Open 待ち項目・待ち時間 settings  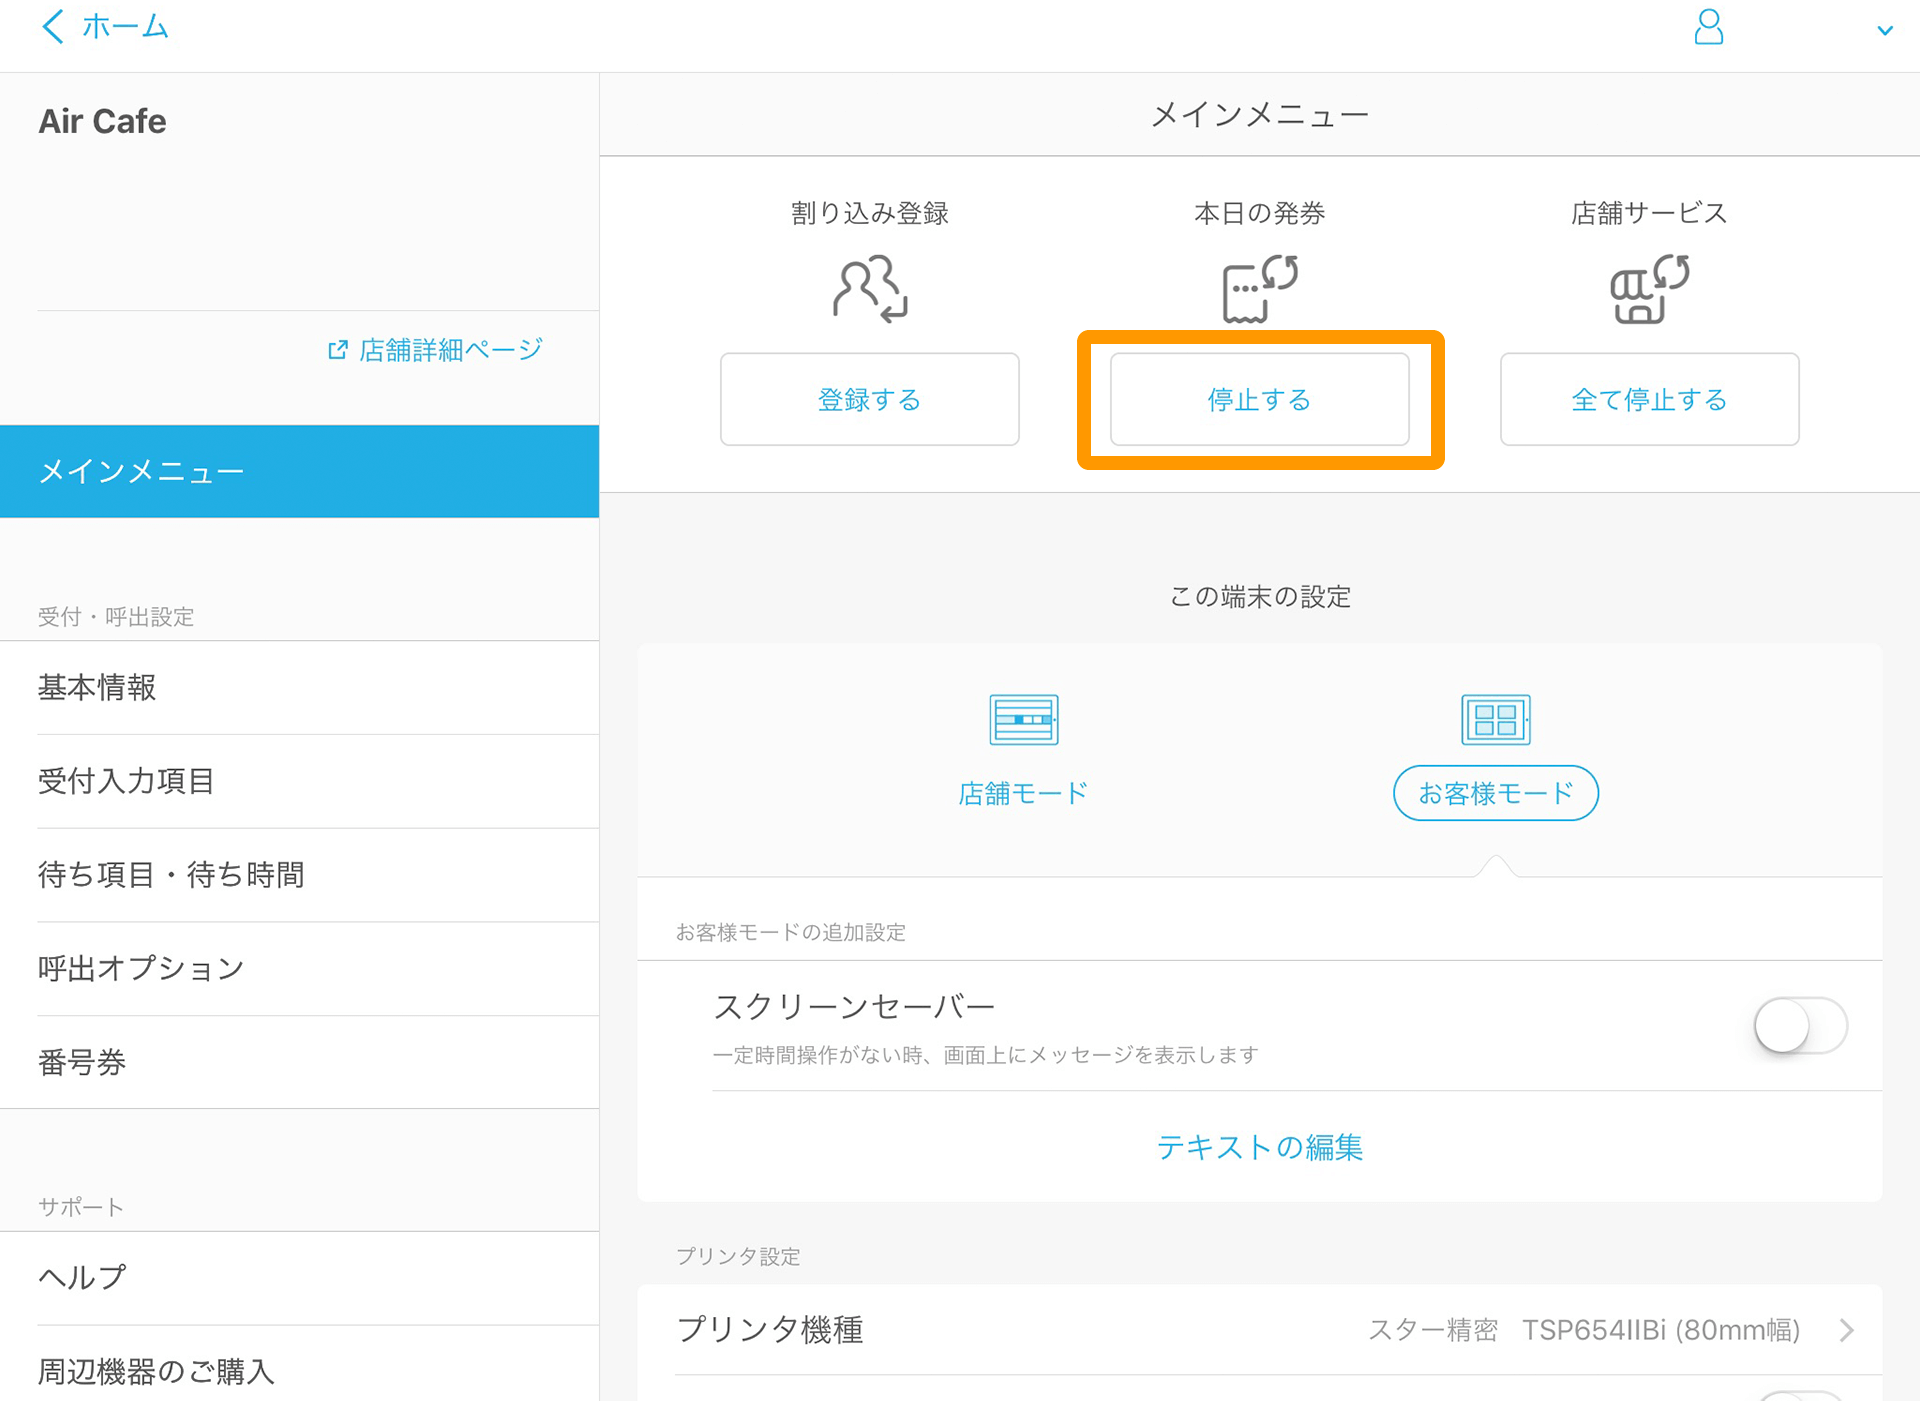point(299,875)
